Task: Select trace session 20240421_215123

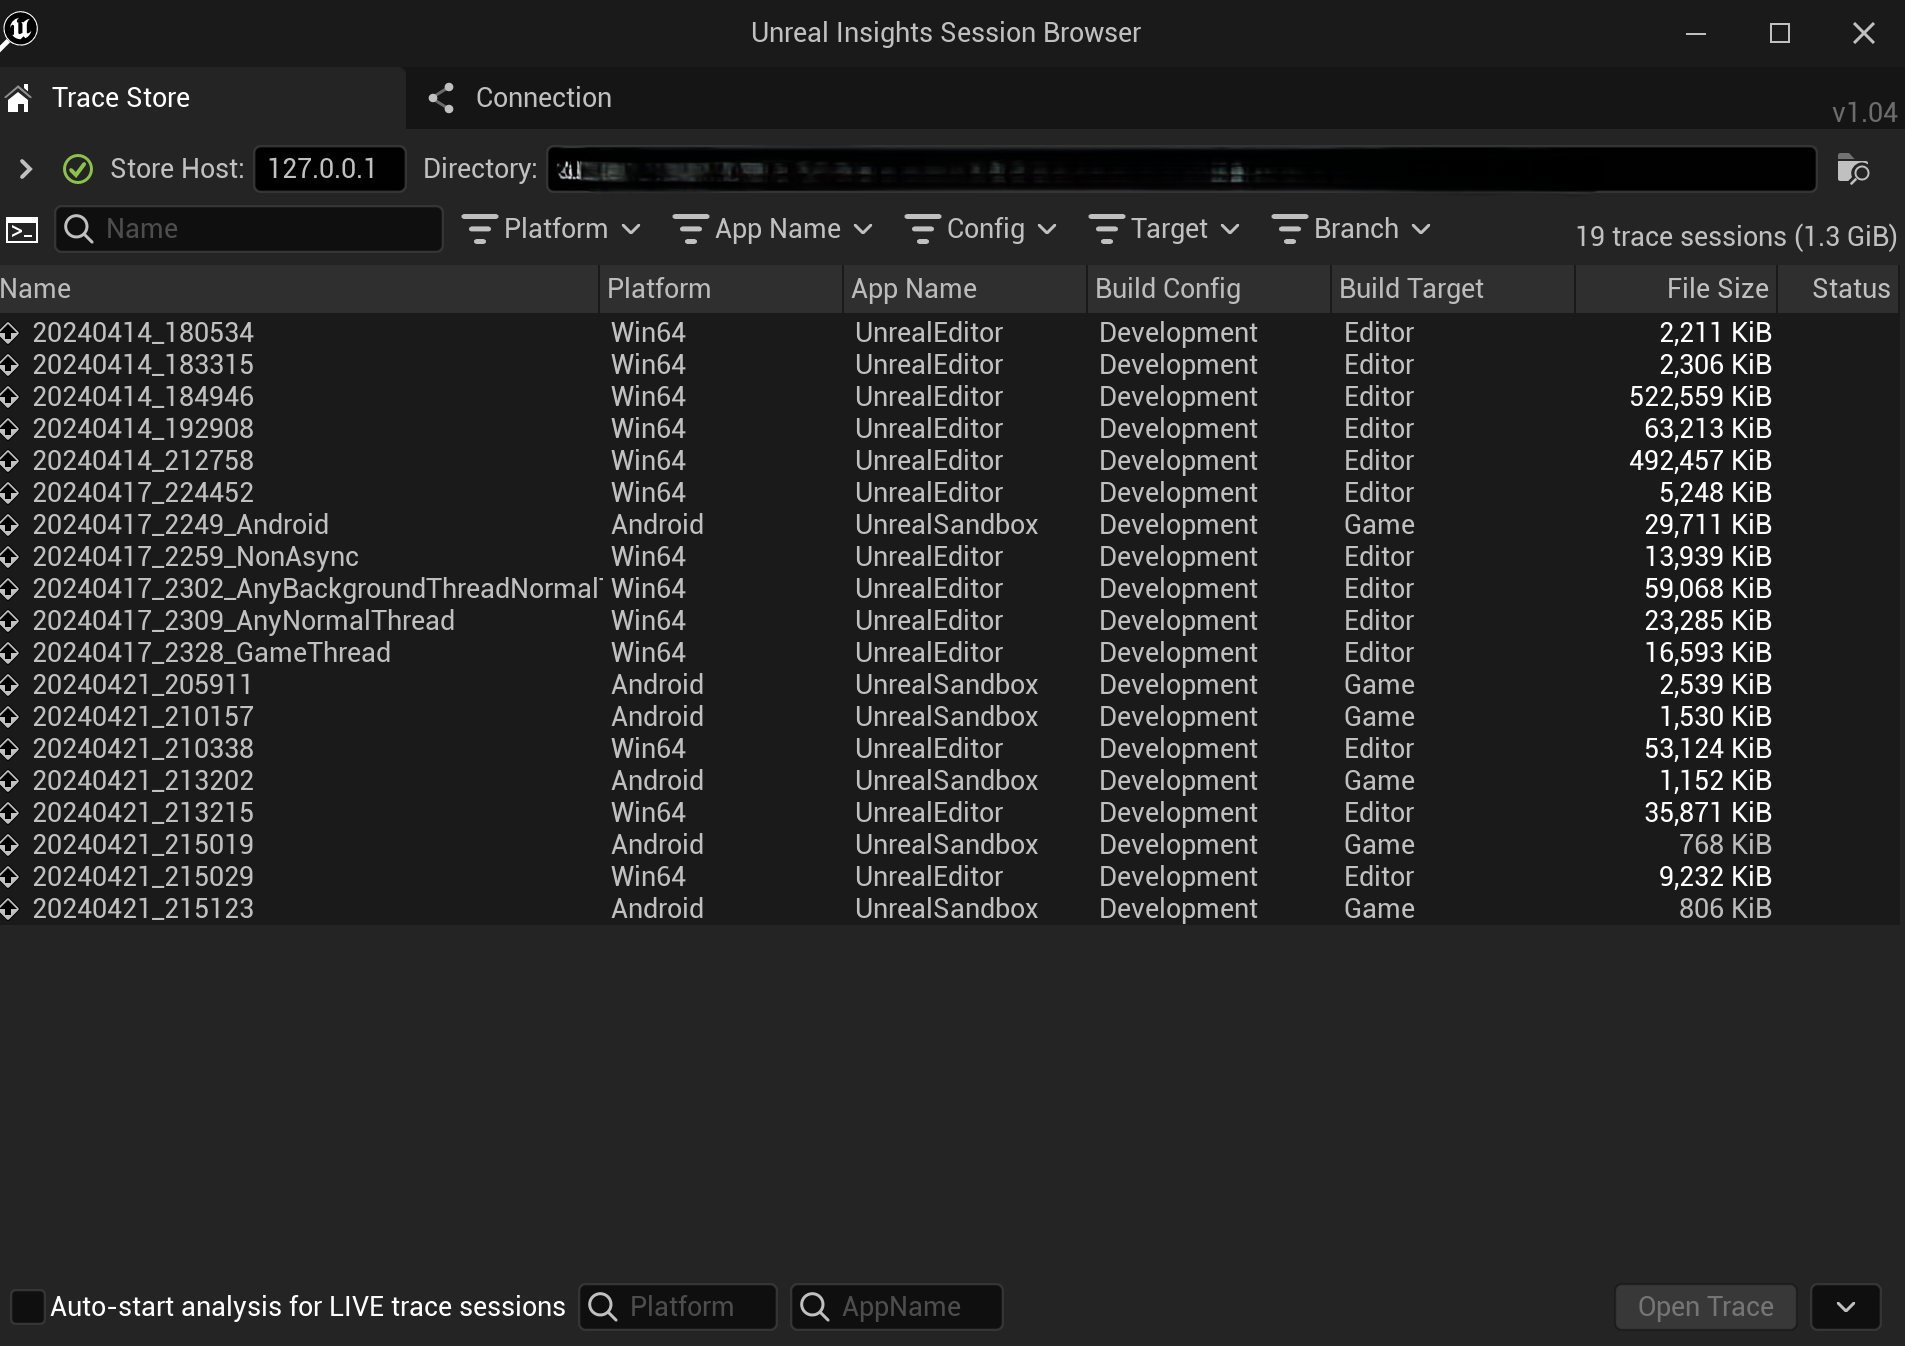Action: point(949,908)
